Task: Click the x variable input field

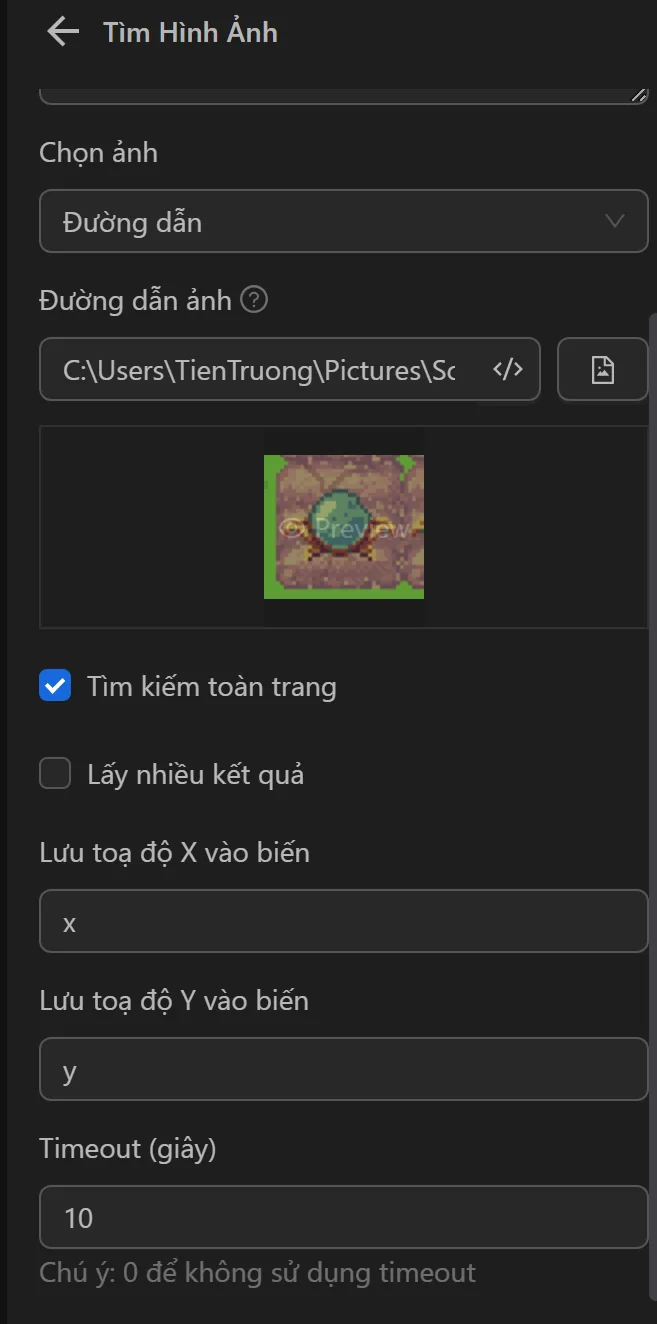Action: pos(344,921)
